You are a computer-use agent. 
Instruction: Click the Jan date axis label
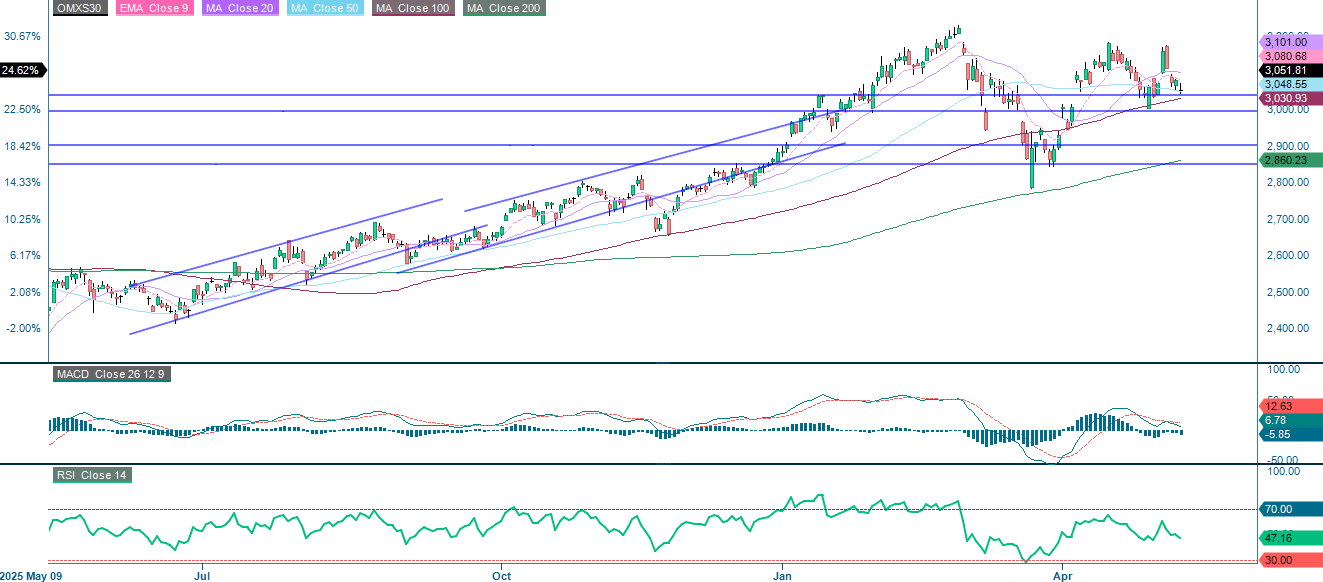tap(783, 575)
